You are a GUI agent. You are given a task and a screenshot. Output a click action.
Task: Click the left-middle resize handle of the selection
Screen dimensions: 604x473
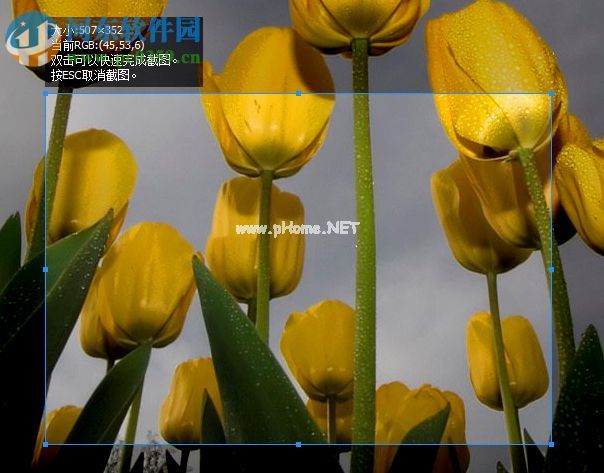pos(46,269)
